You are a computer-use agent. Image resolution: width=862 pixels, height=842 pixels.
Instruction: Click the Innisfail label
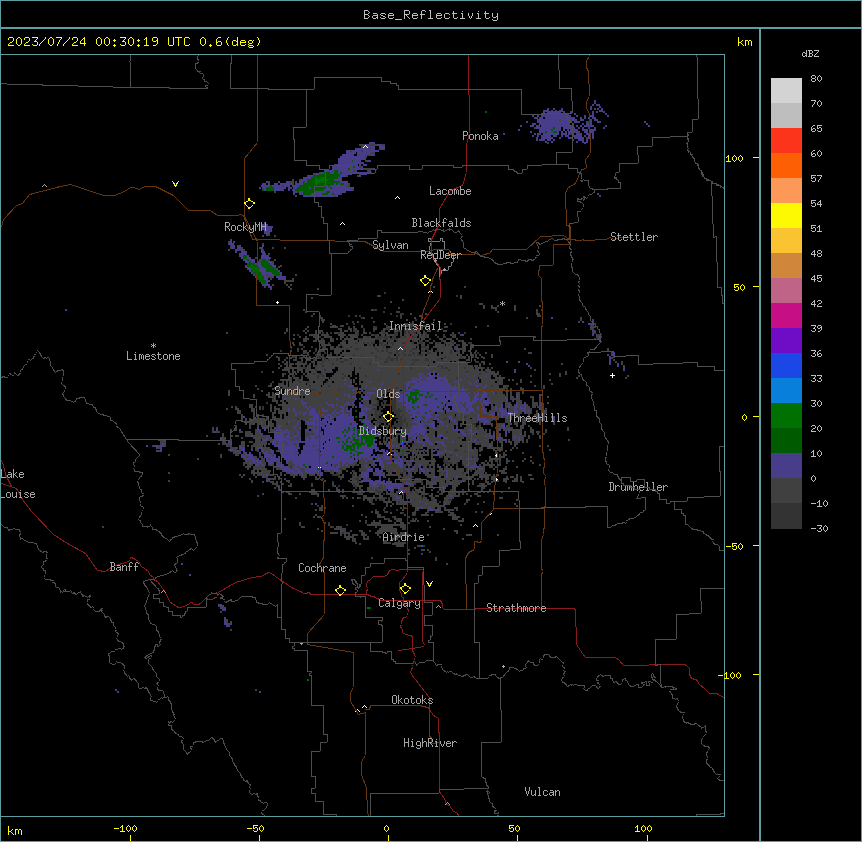coord(416,326)
